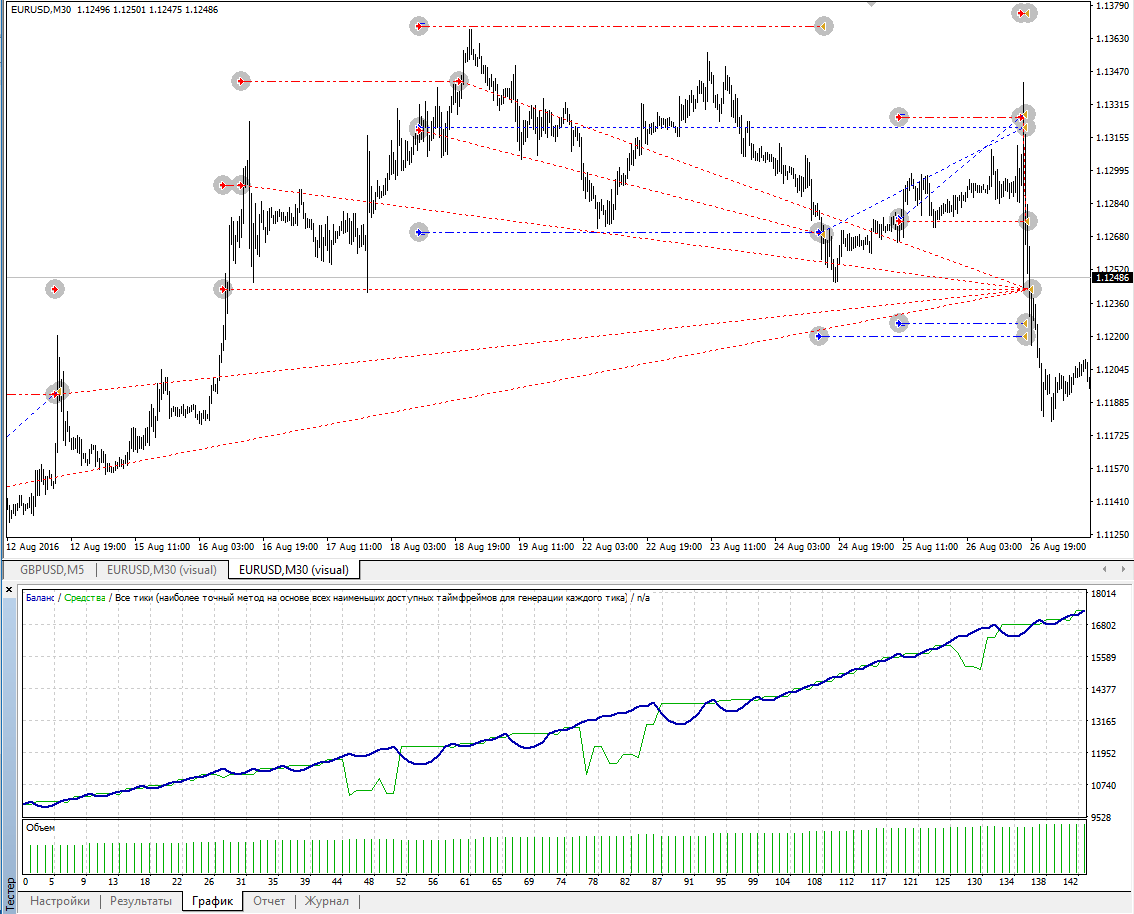Click the 9528 balance scale value
This screenshot has width=1134, height=914.
tap(1101, 817)
